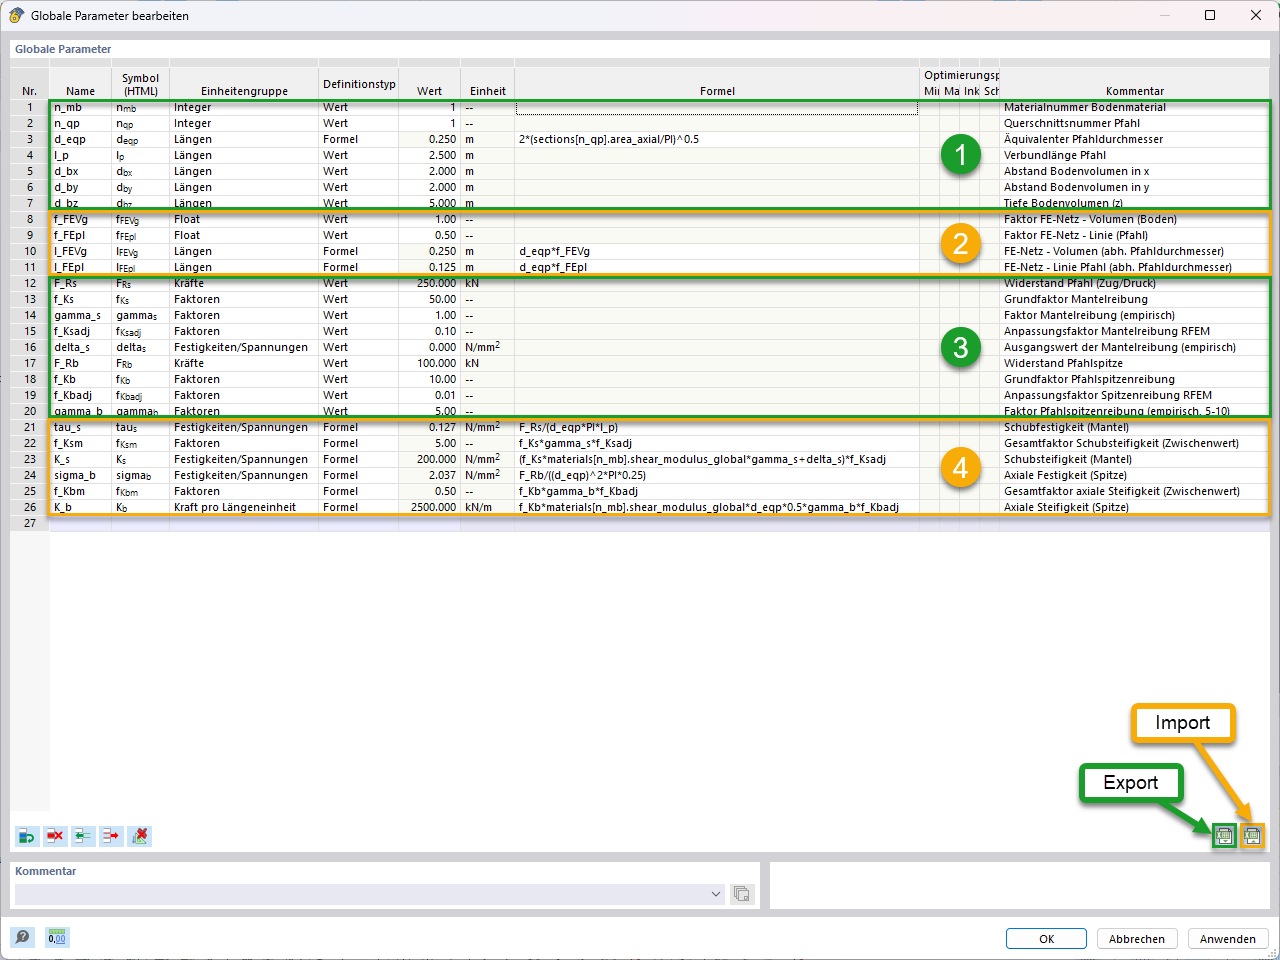This screenshot has height=960, width=1280.
Task: Select the name cell K_s
Action: pyautogui.click(x=81, y=459)
